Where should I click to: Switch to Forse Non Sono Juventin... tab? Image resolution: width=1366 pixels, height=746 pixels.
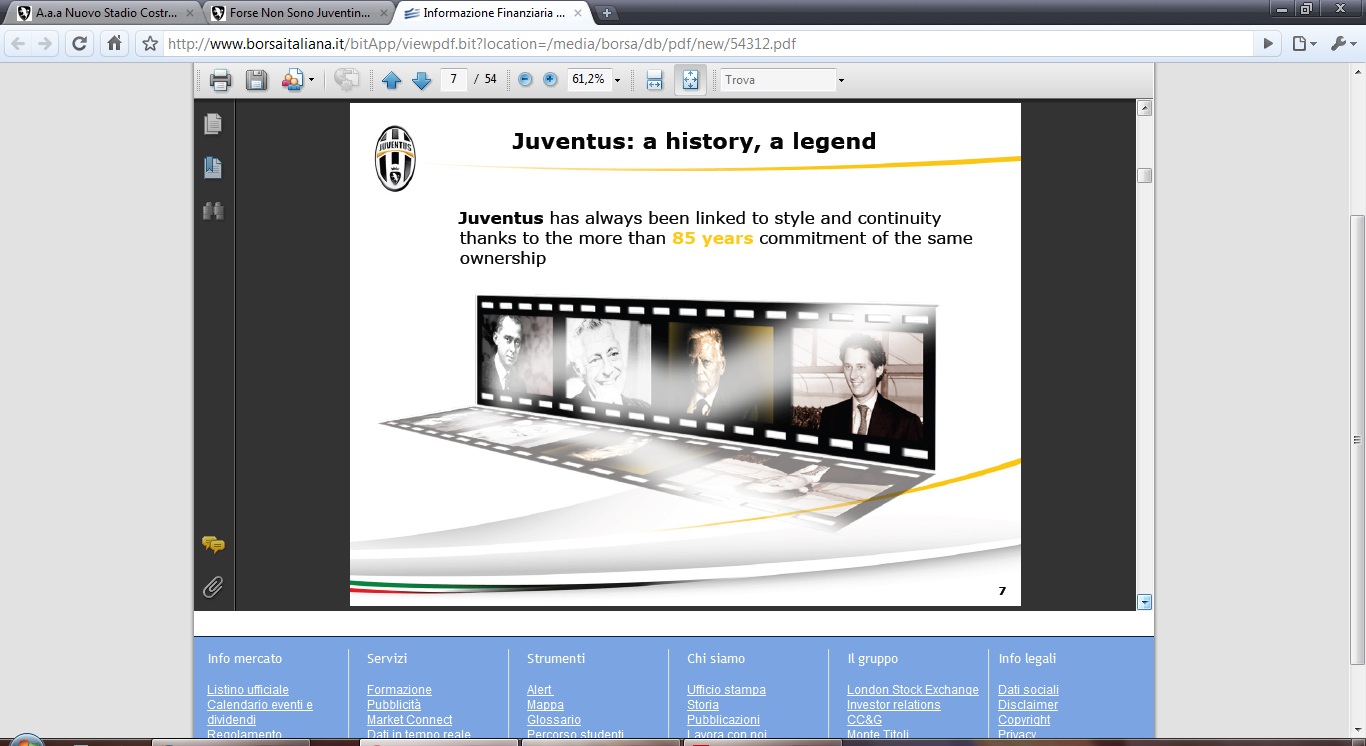(x=300, y=13)
